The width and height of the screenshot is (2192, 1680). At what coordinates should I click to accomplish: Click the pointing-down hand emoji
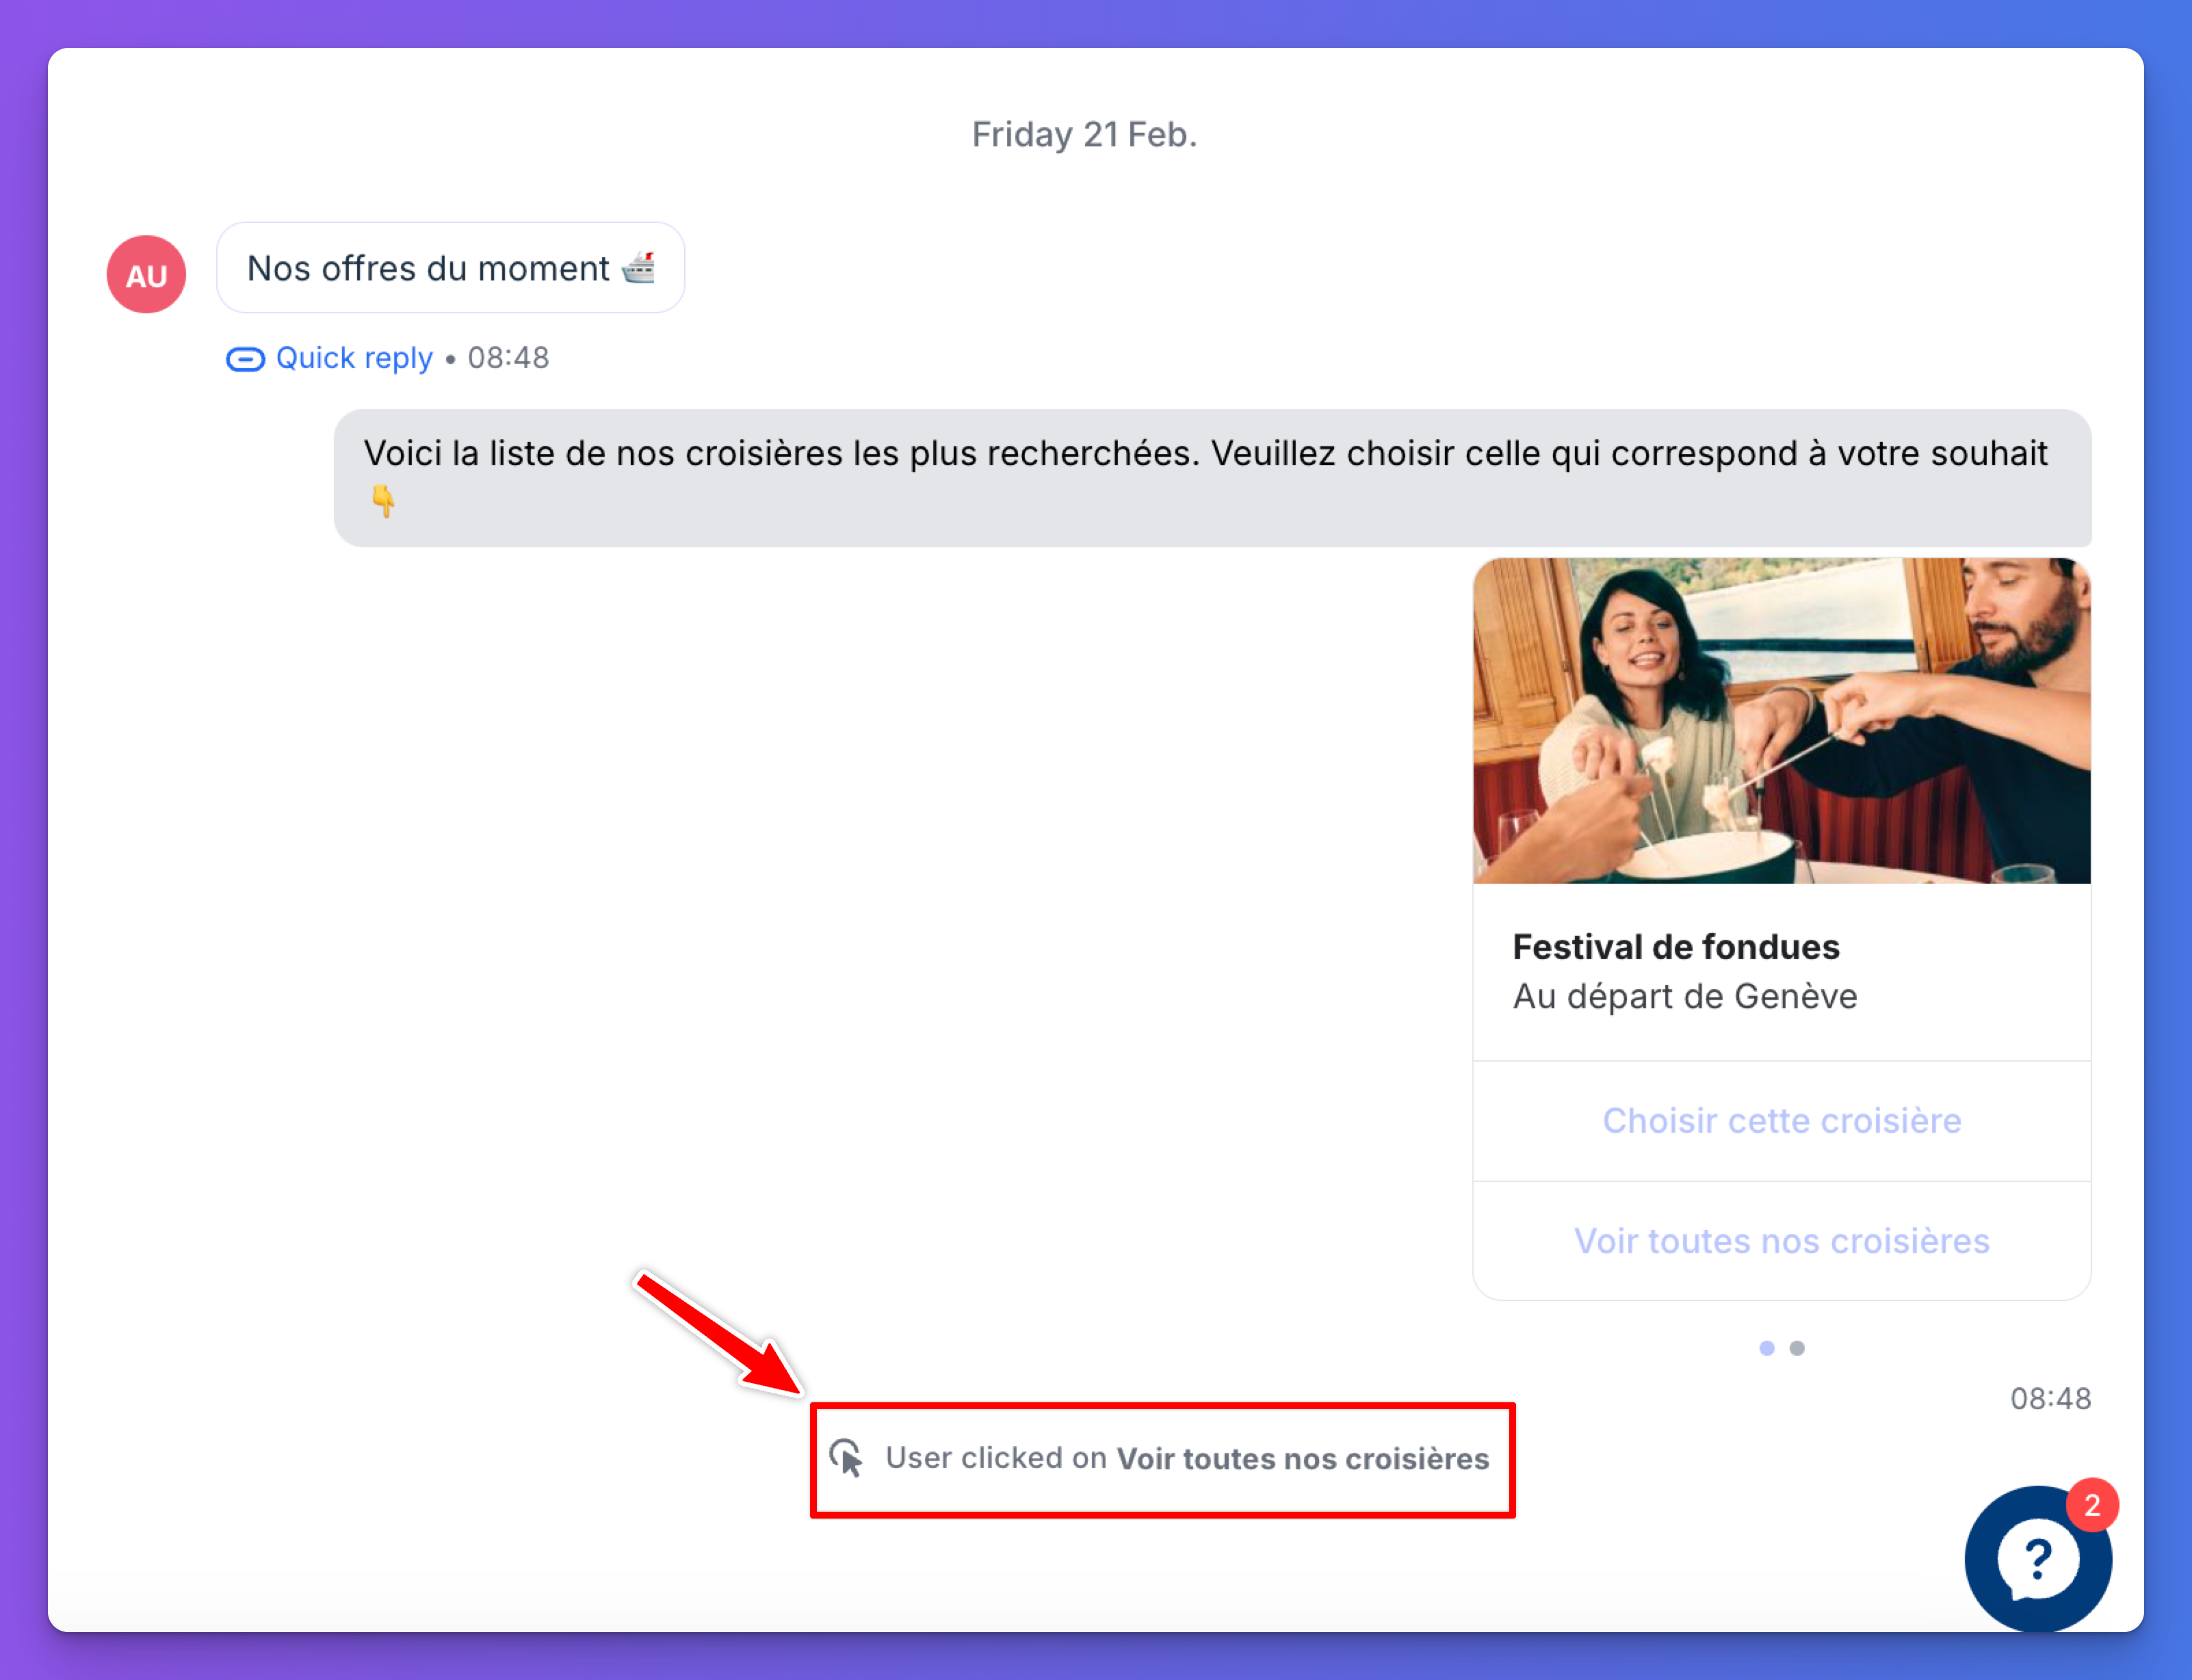coord(383,500)
